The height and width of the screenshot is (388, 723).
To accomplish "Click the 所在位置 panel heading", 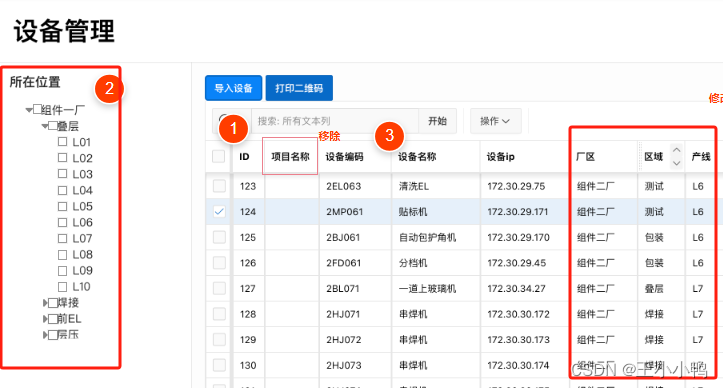I will pos(35,82).
